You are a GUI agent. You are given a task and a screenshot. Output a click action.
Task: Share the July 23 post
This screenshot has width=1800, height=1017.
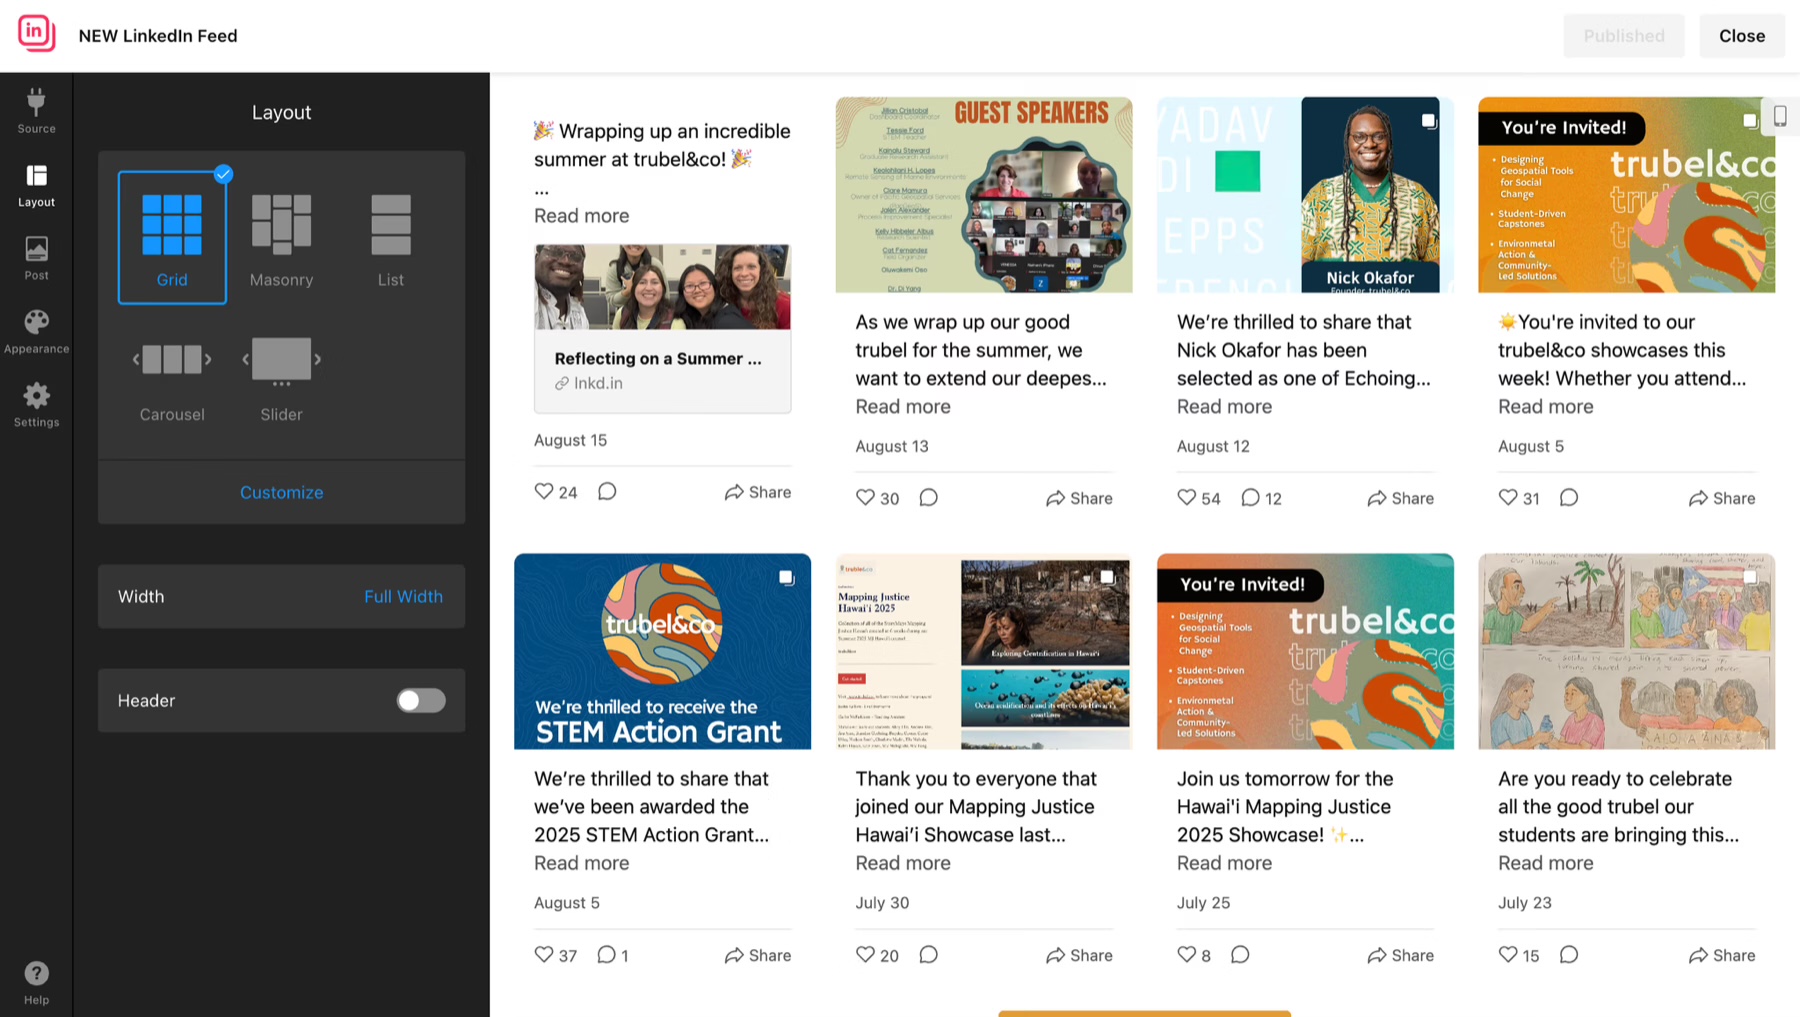point(1722,954)
